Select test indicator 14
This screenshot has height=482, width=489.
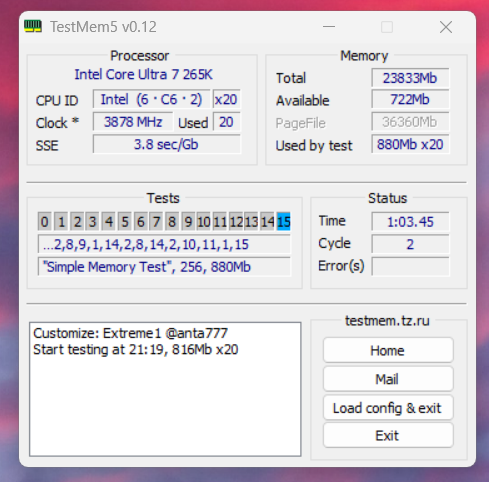point(268,222)
